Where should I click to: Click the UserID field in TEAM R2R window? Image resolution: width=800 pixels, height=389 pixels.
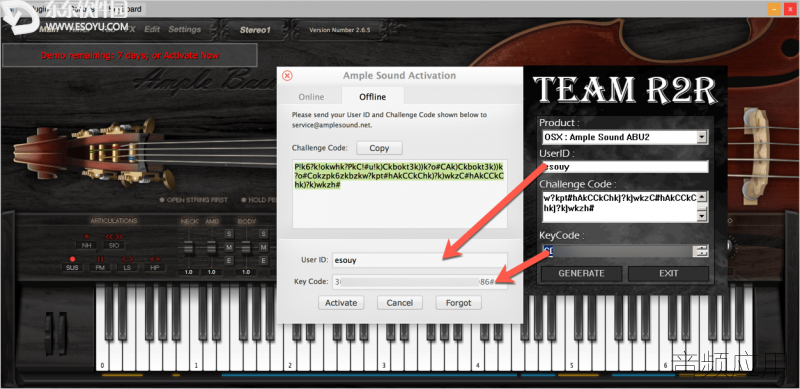[x=625, y=166]
